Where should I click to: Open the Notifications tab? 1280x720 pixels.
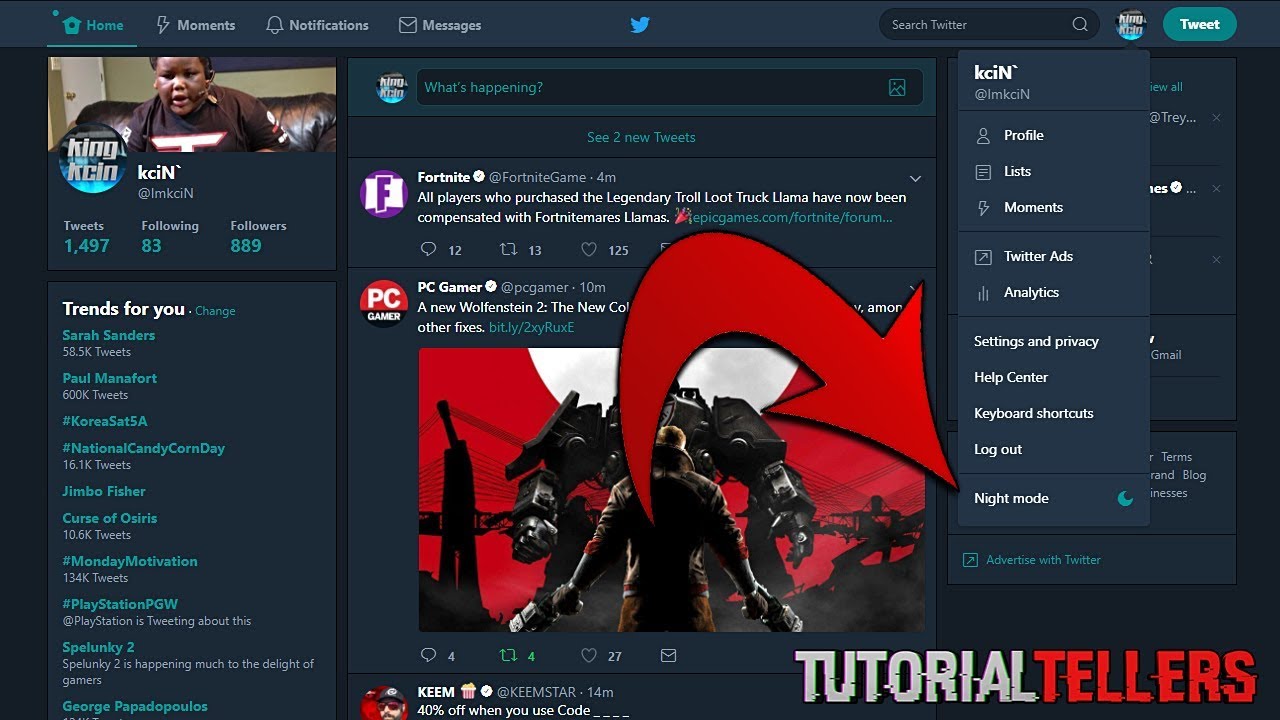click(x=317, y=25)
